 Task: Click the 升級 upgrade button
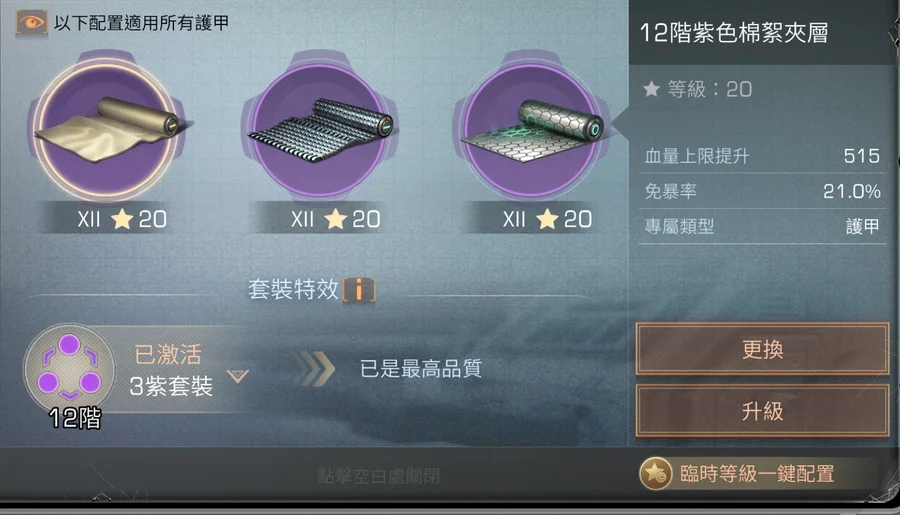pos(762,411)
